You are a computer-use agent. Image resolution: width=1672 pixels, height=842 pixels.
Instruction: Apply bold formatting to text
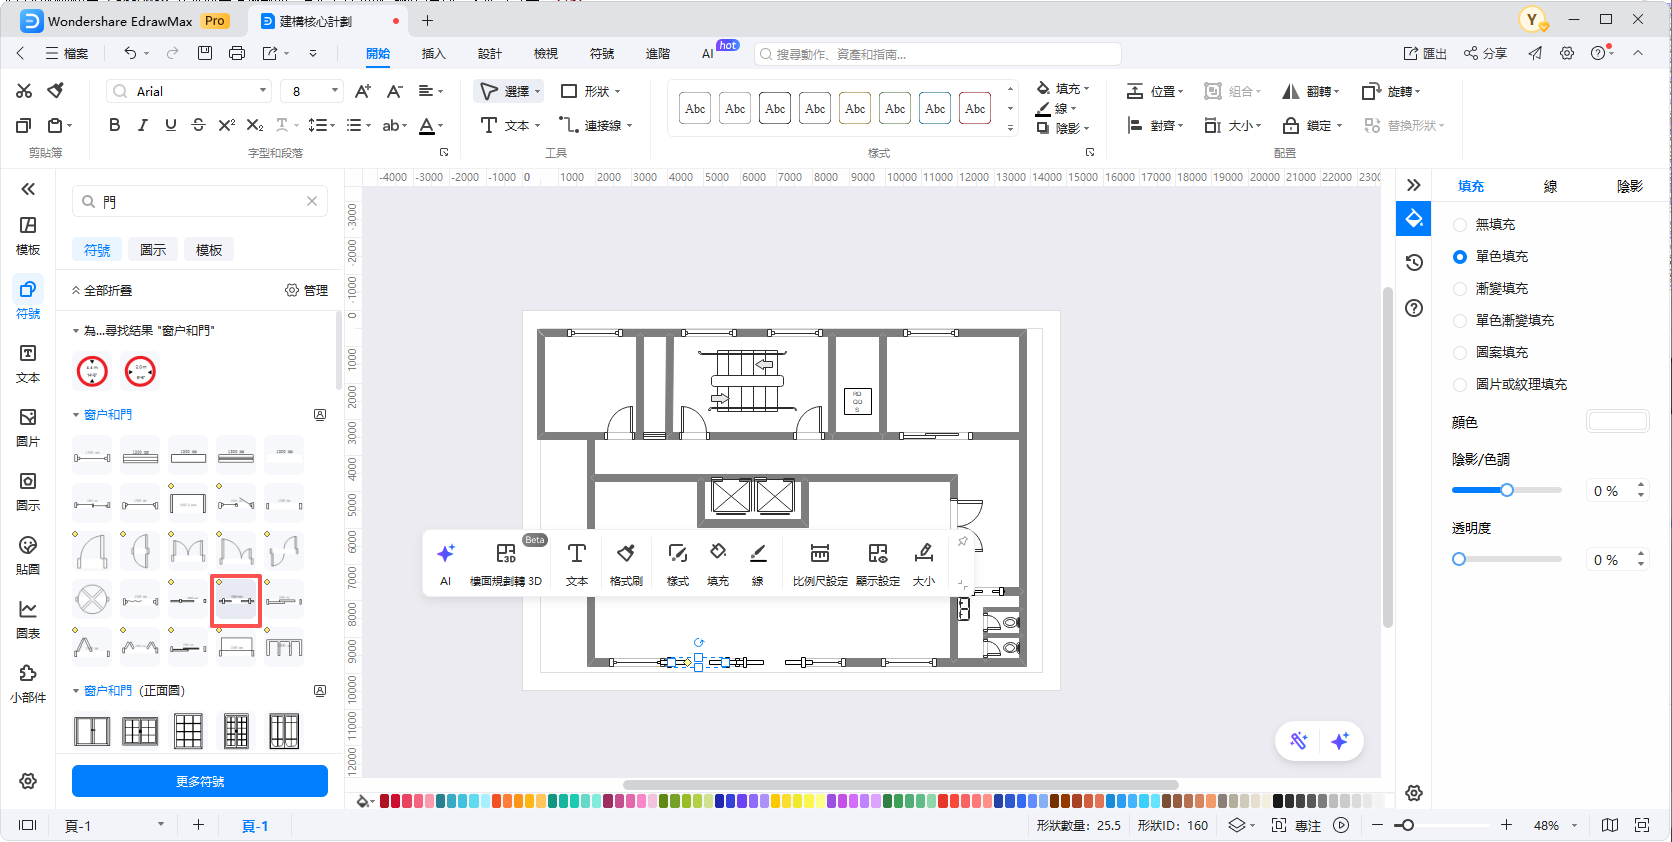[x=115, y=125]
